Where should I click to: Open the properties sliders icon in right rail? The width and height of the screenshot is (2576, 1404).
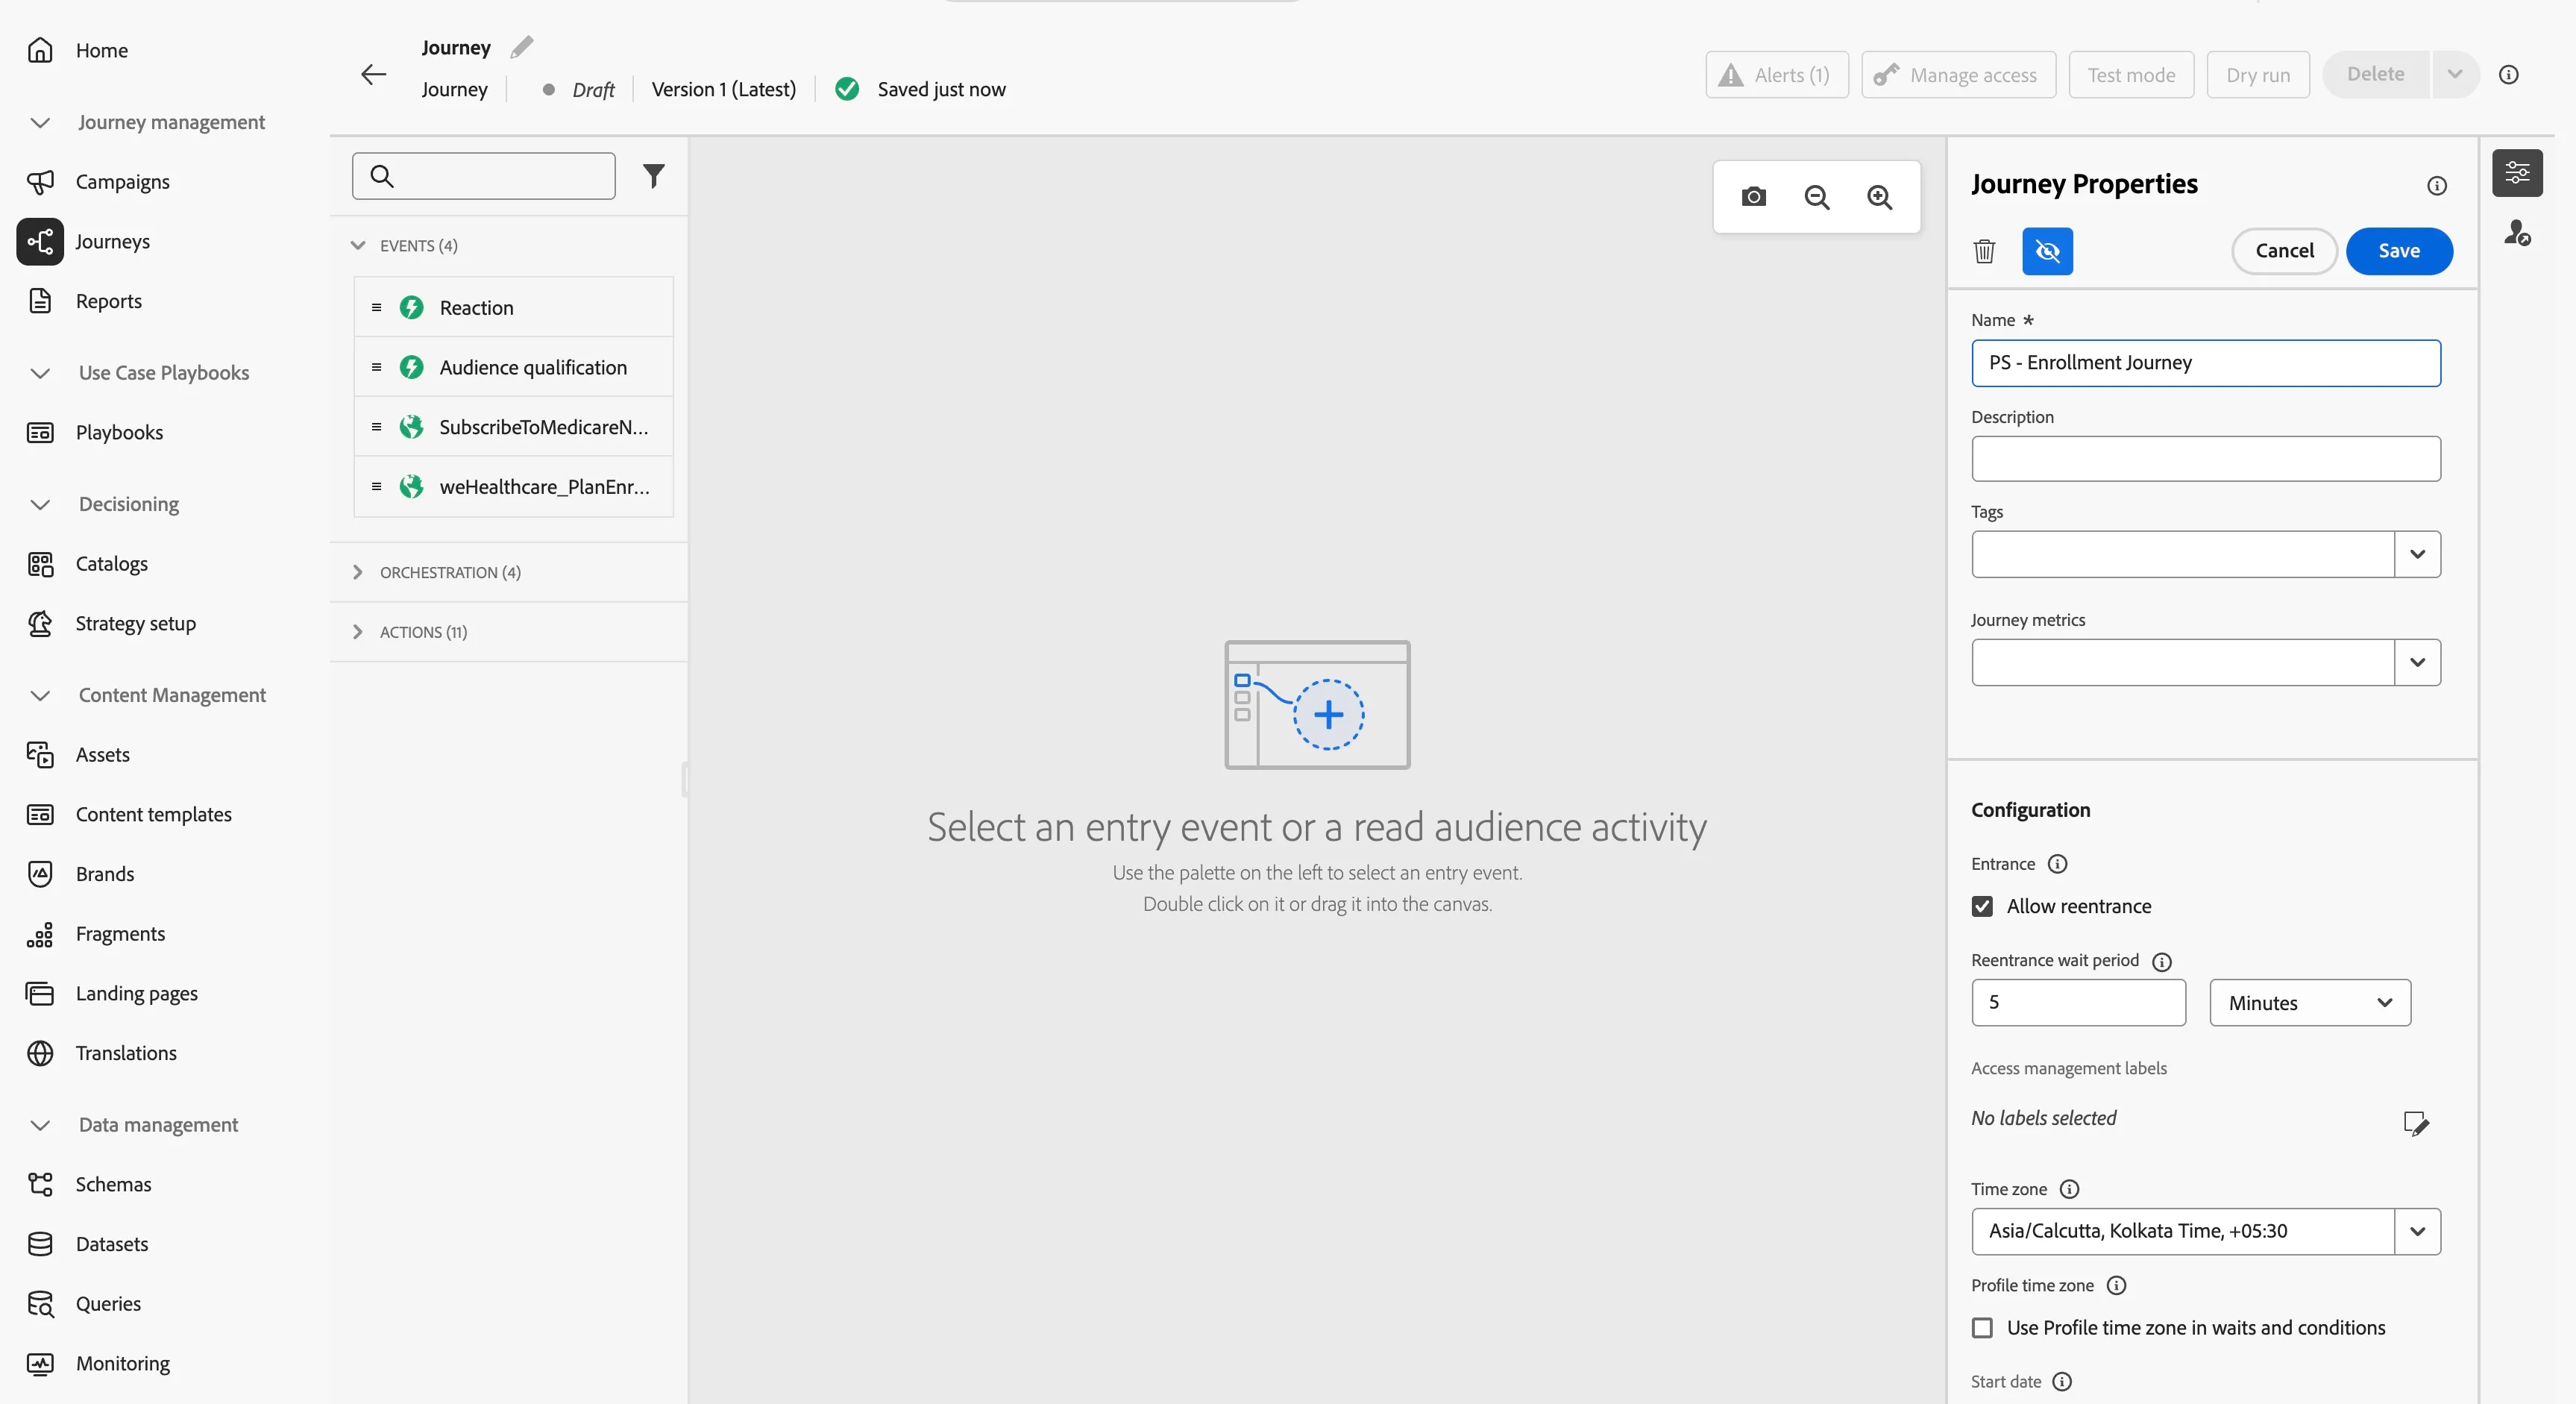click(2517, 173)
